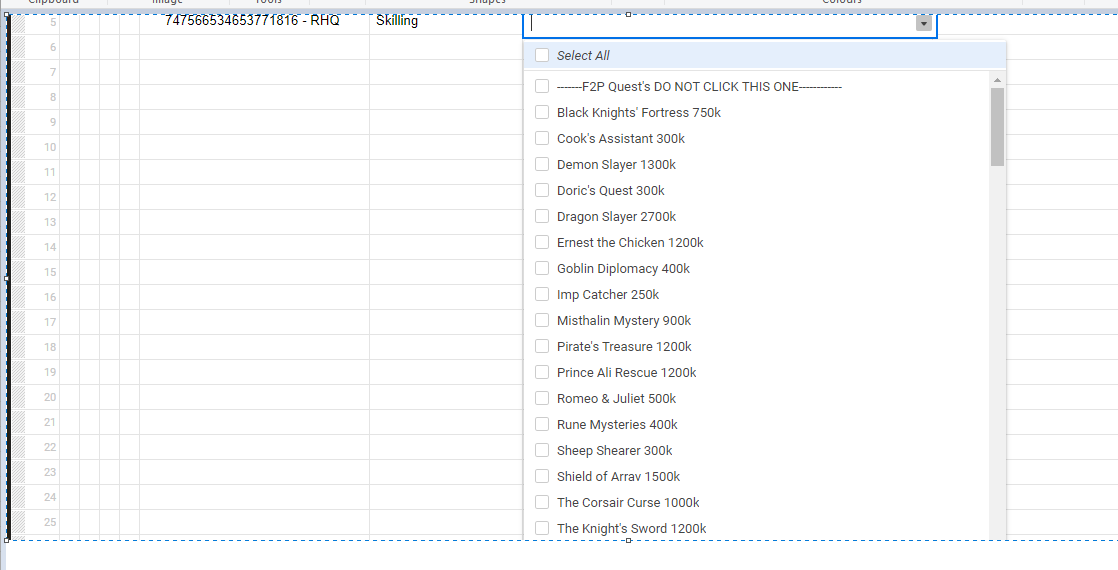Check Goblin Diplomacy 400k

542,268
